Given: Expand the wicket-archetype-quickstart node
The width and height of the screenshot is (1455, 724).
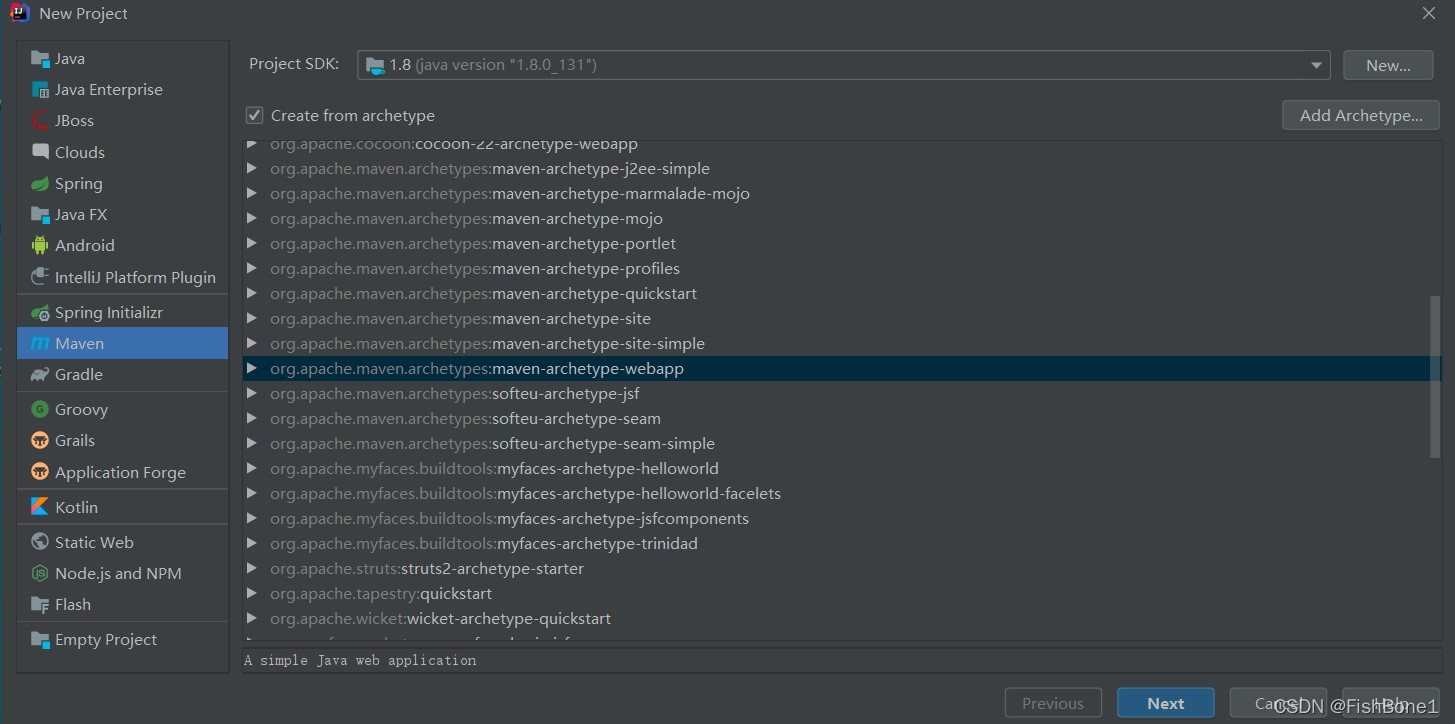Looking at the screenshot, I should (252, 619).
